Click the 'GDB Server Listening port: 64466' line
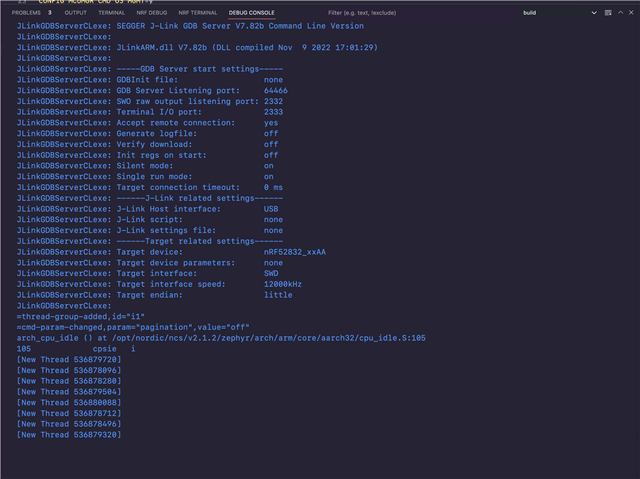Screen dimensions: 640x479 (152, 90)
